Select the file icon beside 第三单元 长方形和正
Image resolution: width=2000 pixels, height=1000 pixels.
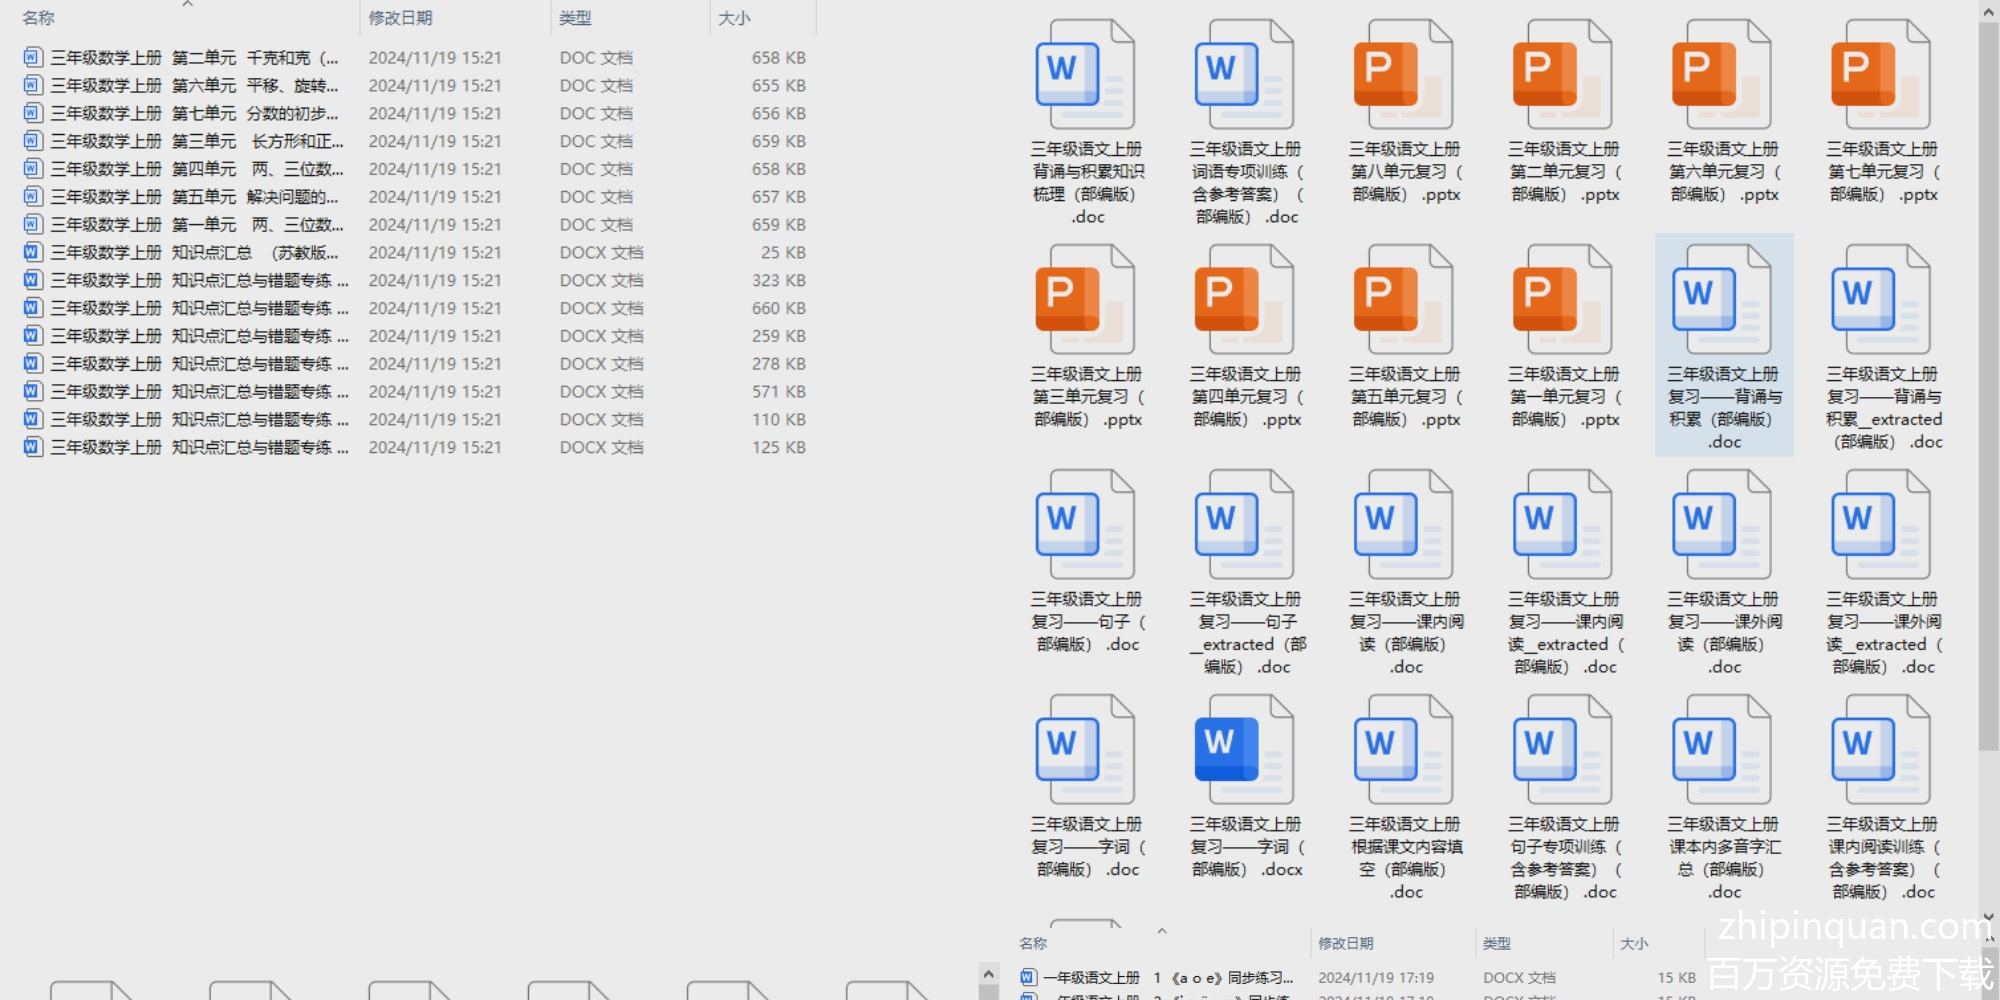point(33,141)
